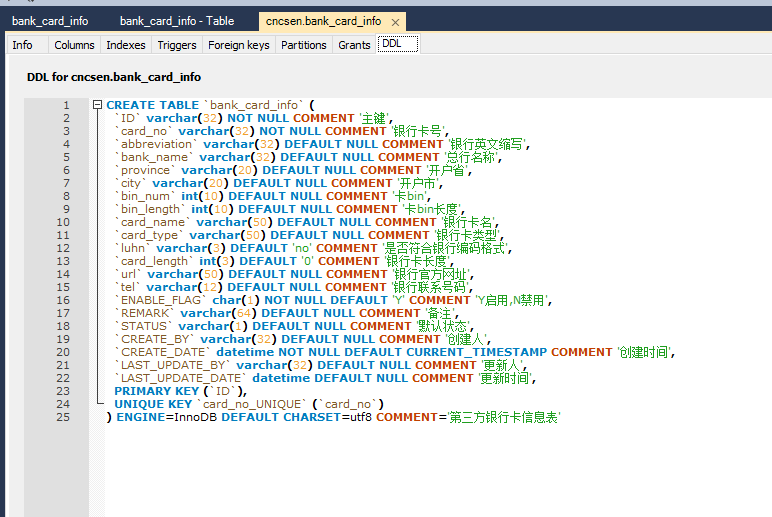The image size is (772, 517).
Task: Select the DDL sub-tab
Action: tap(392, 45)
